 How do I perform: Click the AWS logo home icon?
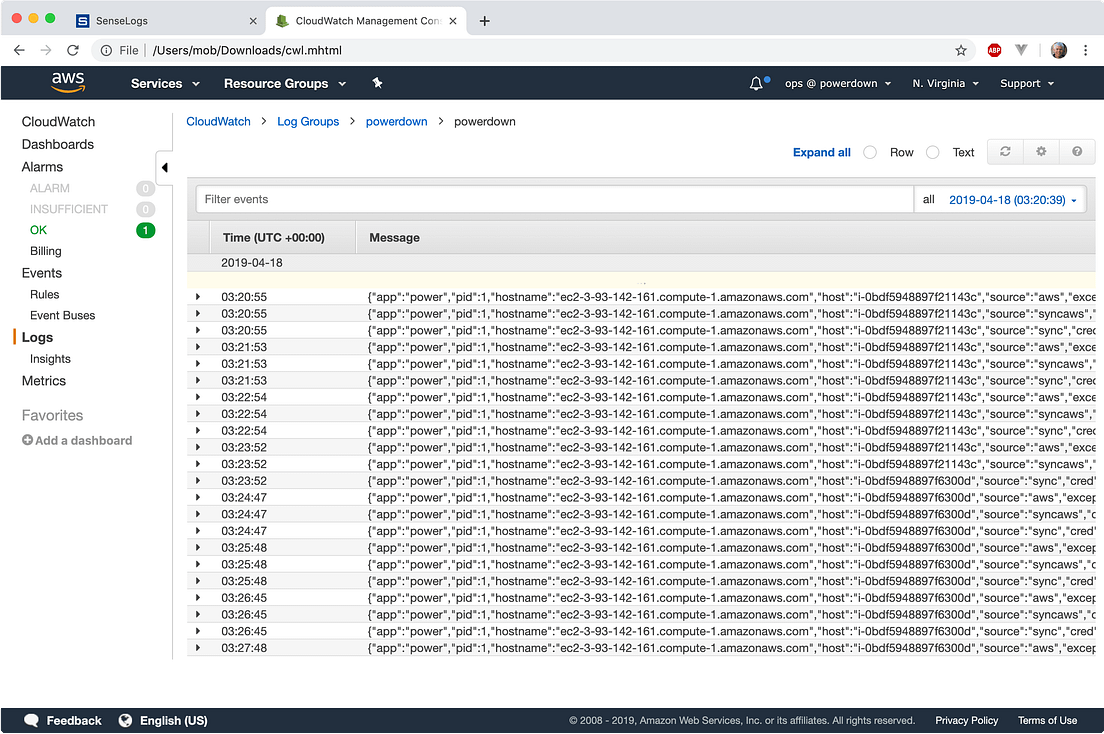68,82
